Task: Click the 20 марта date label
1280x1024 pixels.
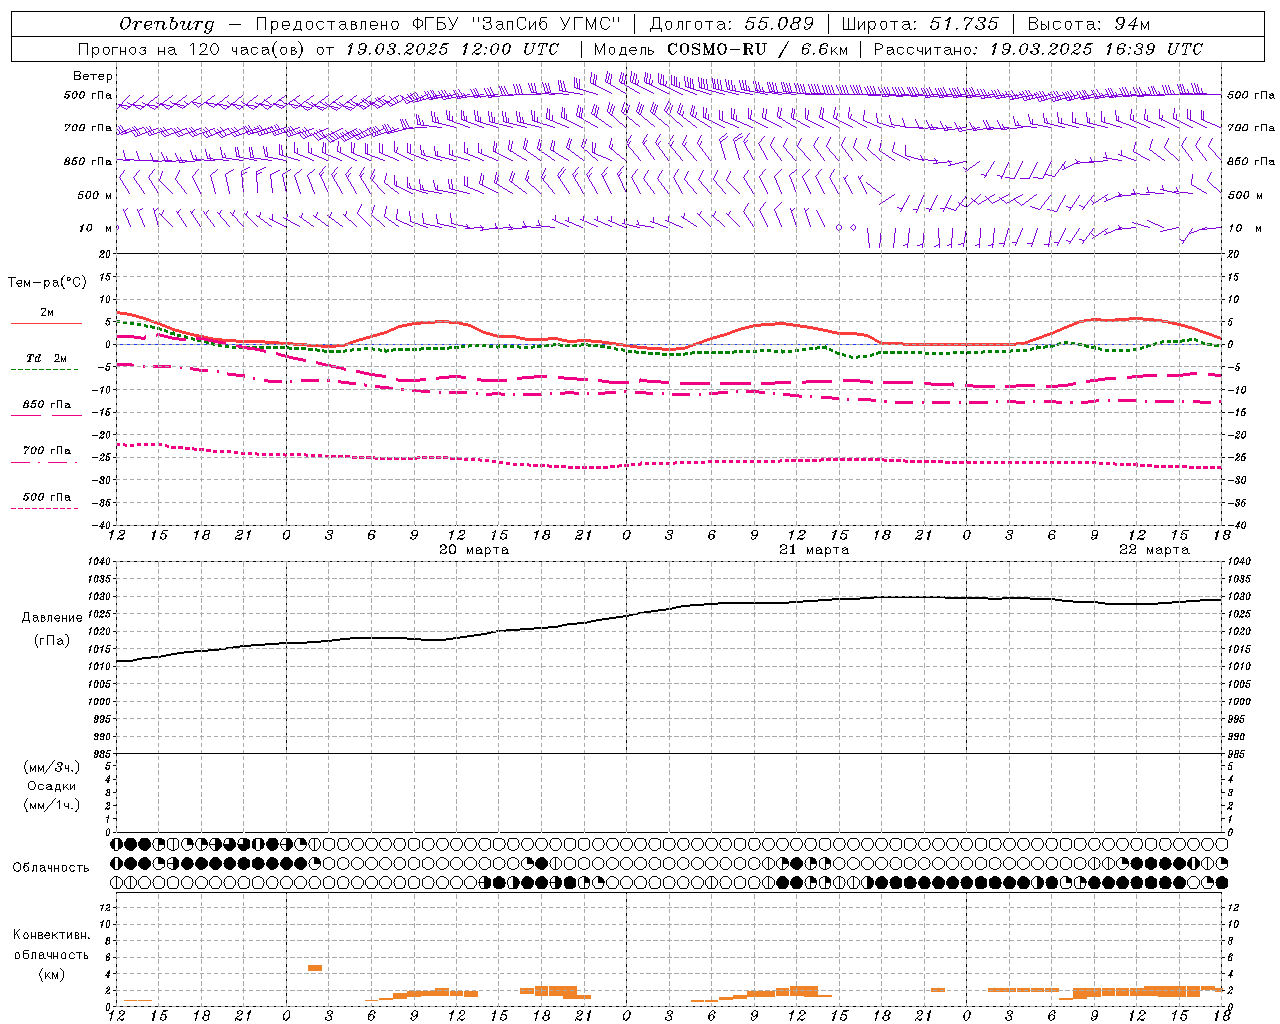Action: (474, 550)
